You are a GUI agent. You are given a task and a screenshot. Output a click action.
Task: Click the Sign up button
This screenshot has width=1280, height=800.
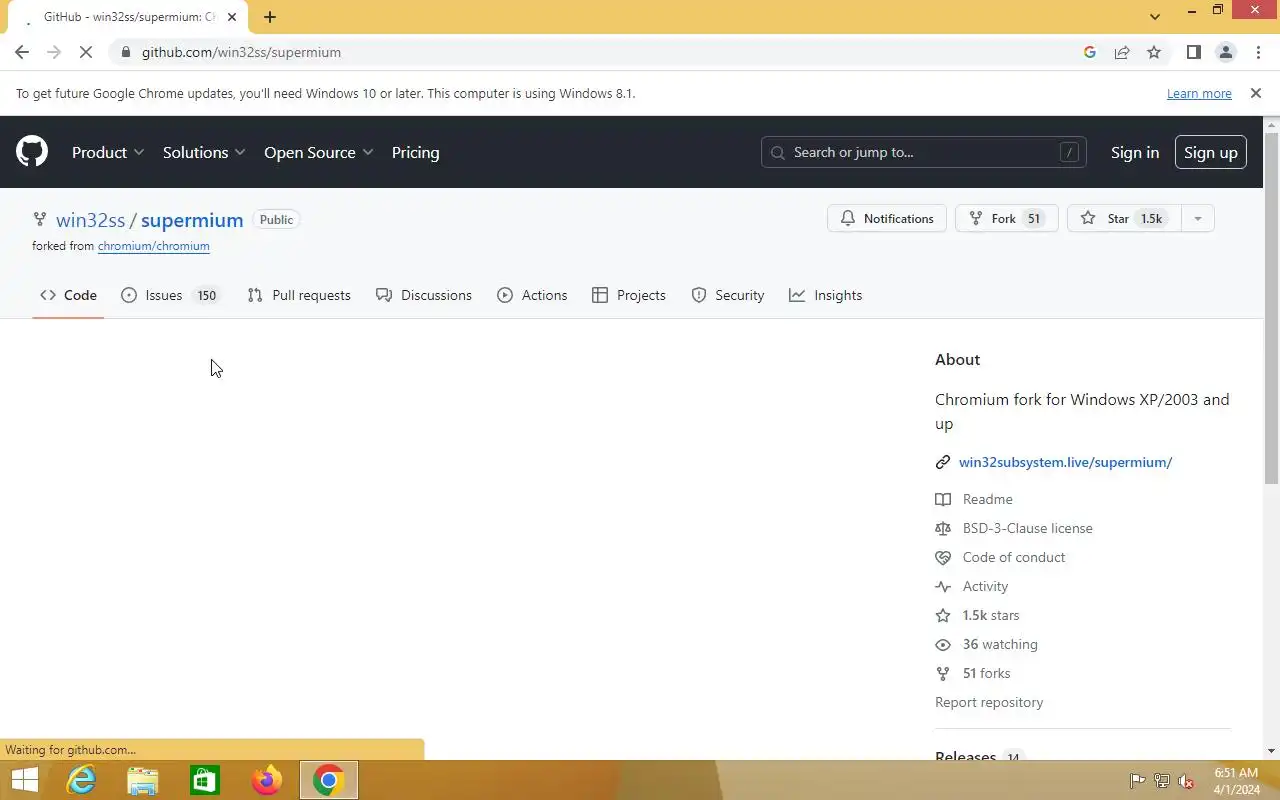[x=1210, y=152]
